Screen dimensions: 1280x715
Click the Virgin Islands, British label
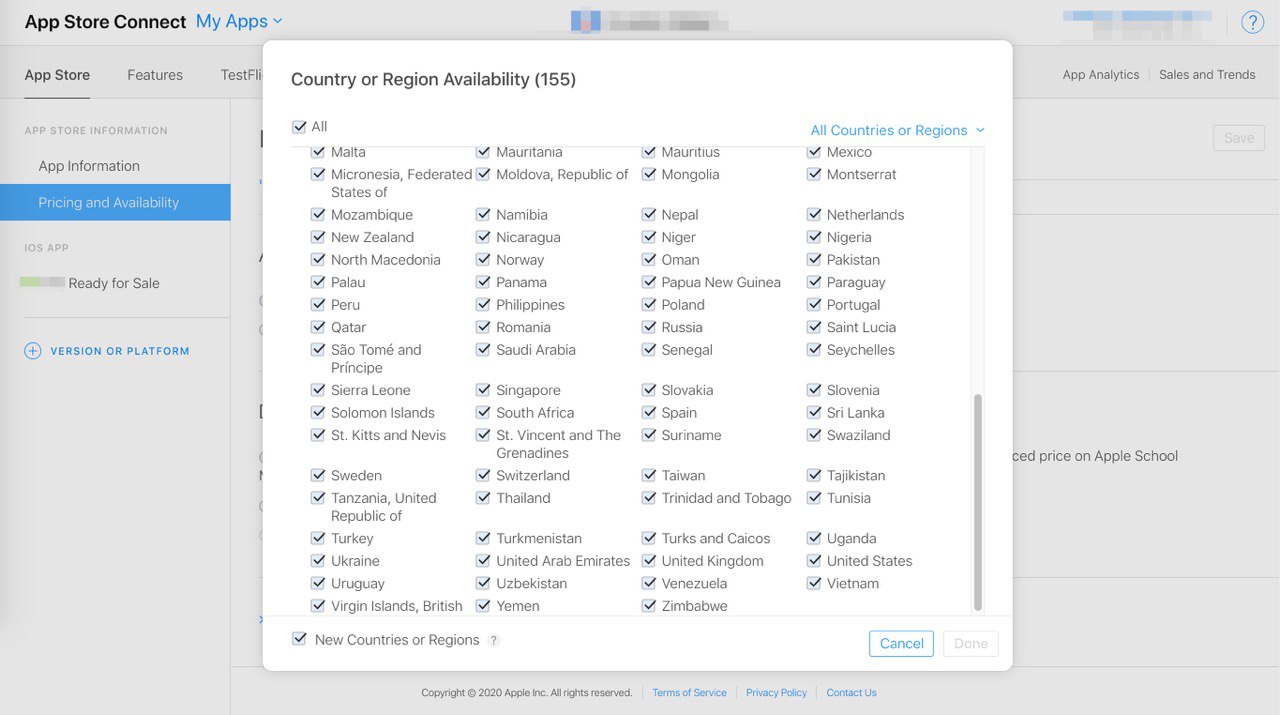[x=397, y=606]
